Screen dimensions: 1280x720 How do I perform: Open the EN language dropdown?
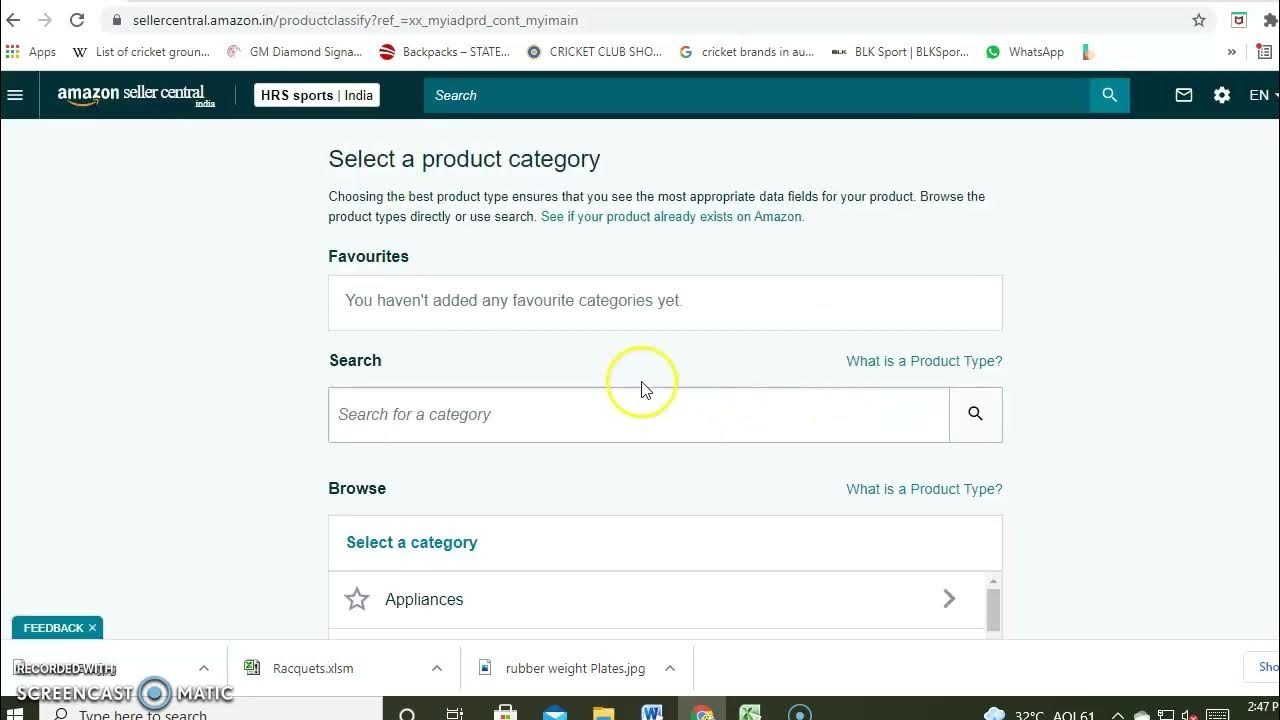pos(1261,95)
